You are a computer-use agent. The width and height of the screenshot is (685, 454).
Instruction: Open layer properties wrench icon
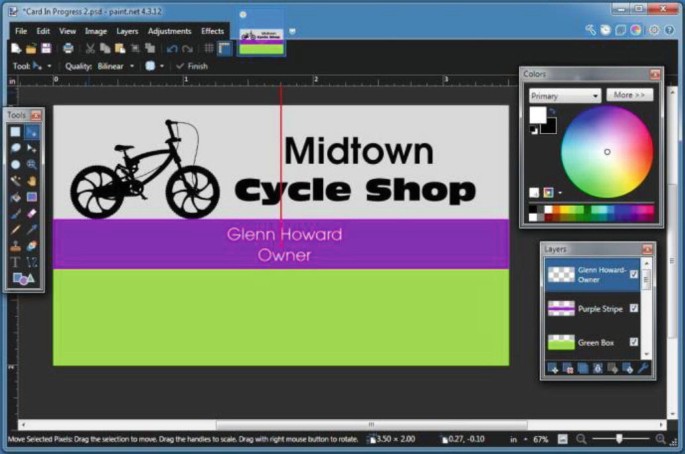(x=643, y=369)
